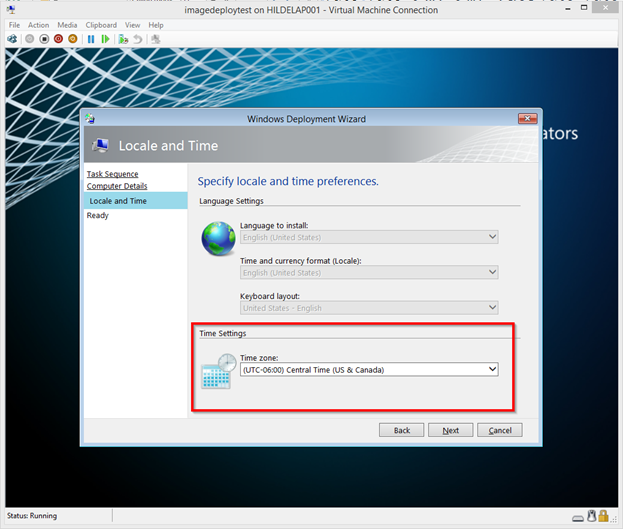
Task: Click the 'Time and currency format (Locale):' label
Action: [301, 261]
